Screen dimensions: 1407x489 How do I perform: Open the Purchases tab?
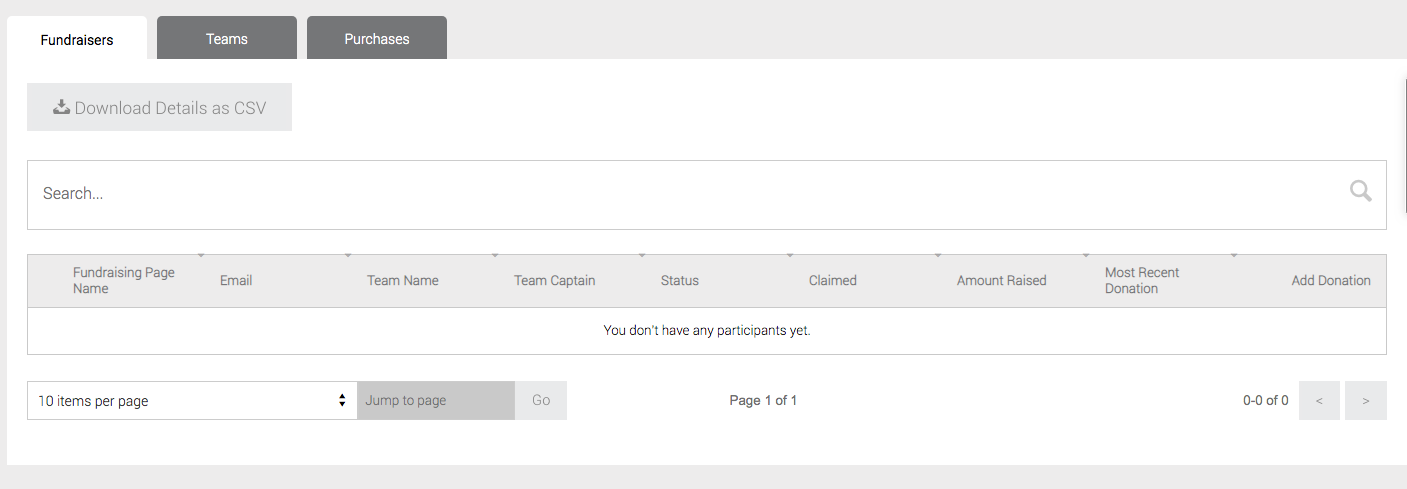pyautogui.click(x=377, y=39)
